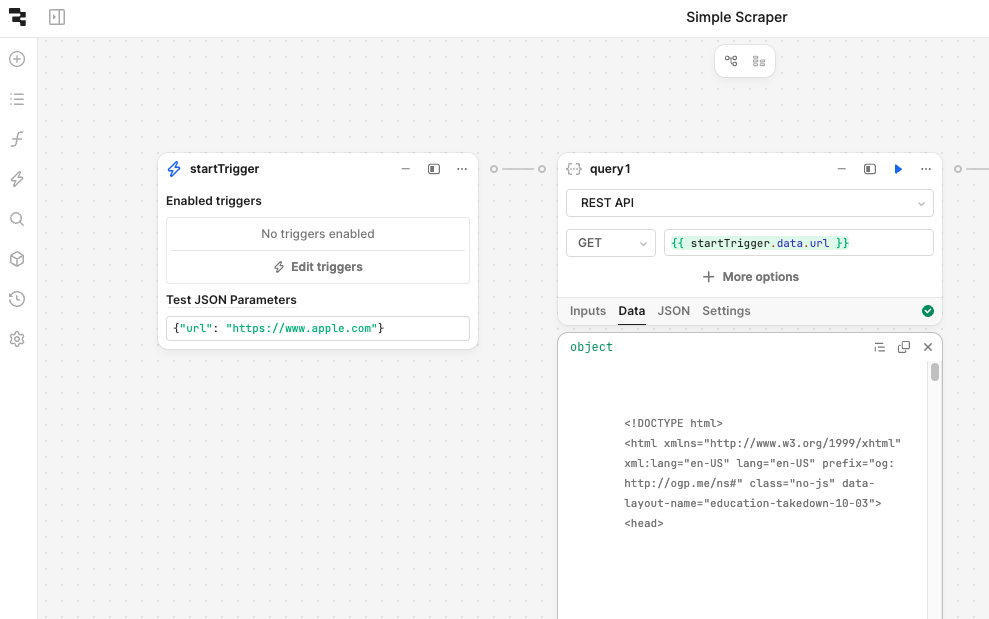Viewport: 989px width, 619px height.
Task: Click the Edit triggers button
Action: pyautogui.click(x=318, y=267)
